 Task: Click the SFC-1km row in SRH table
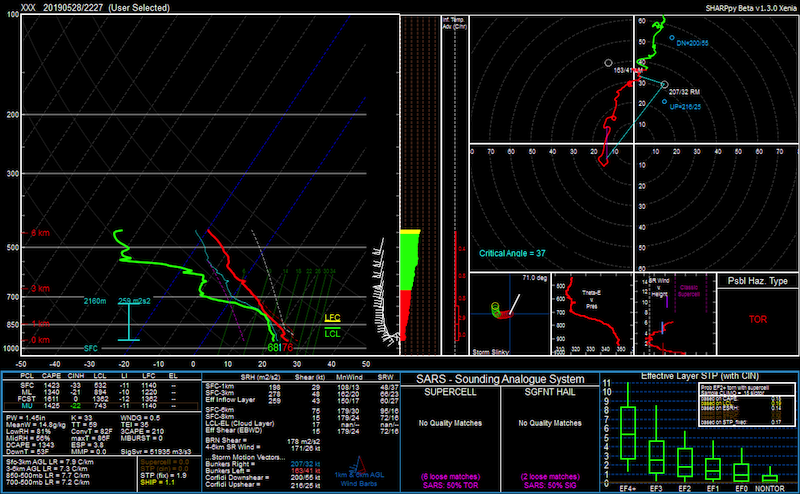pos(302,387)
